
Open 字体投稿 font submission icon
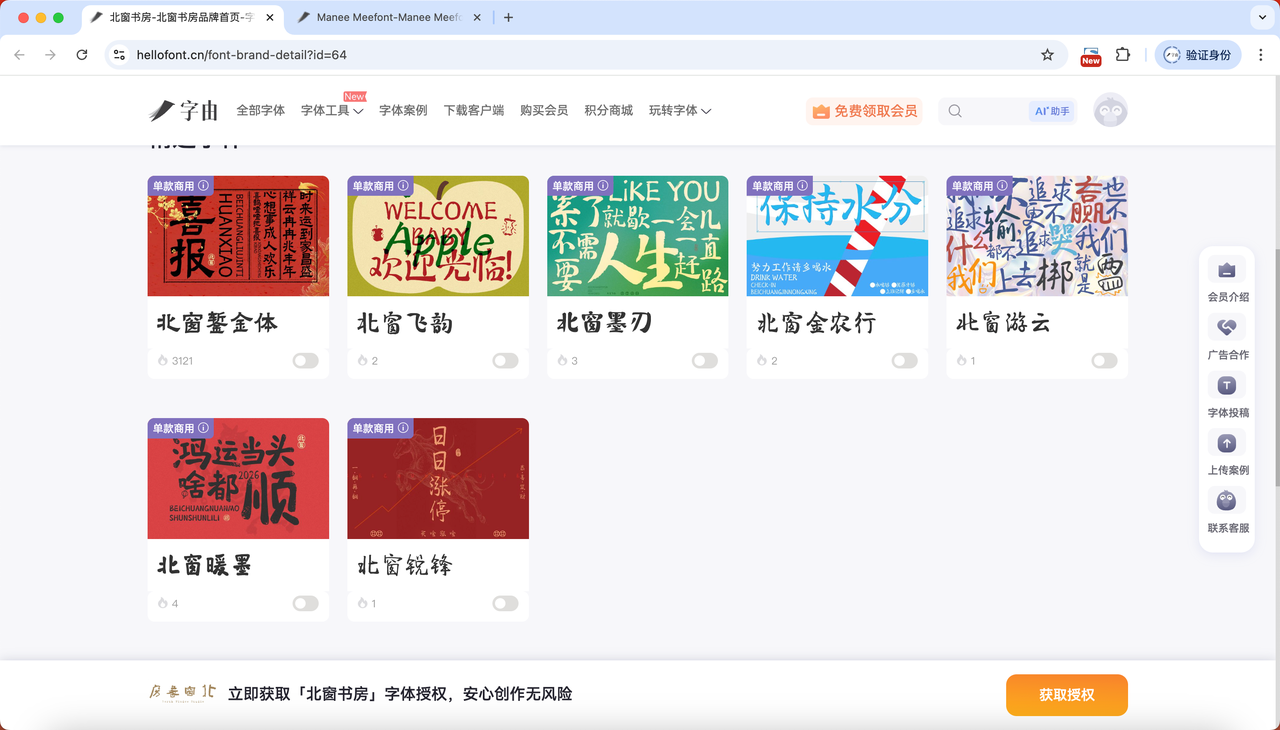coord(1227,385)
